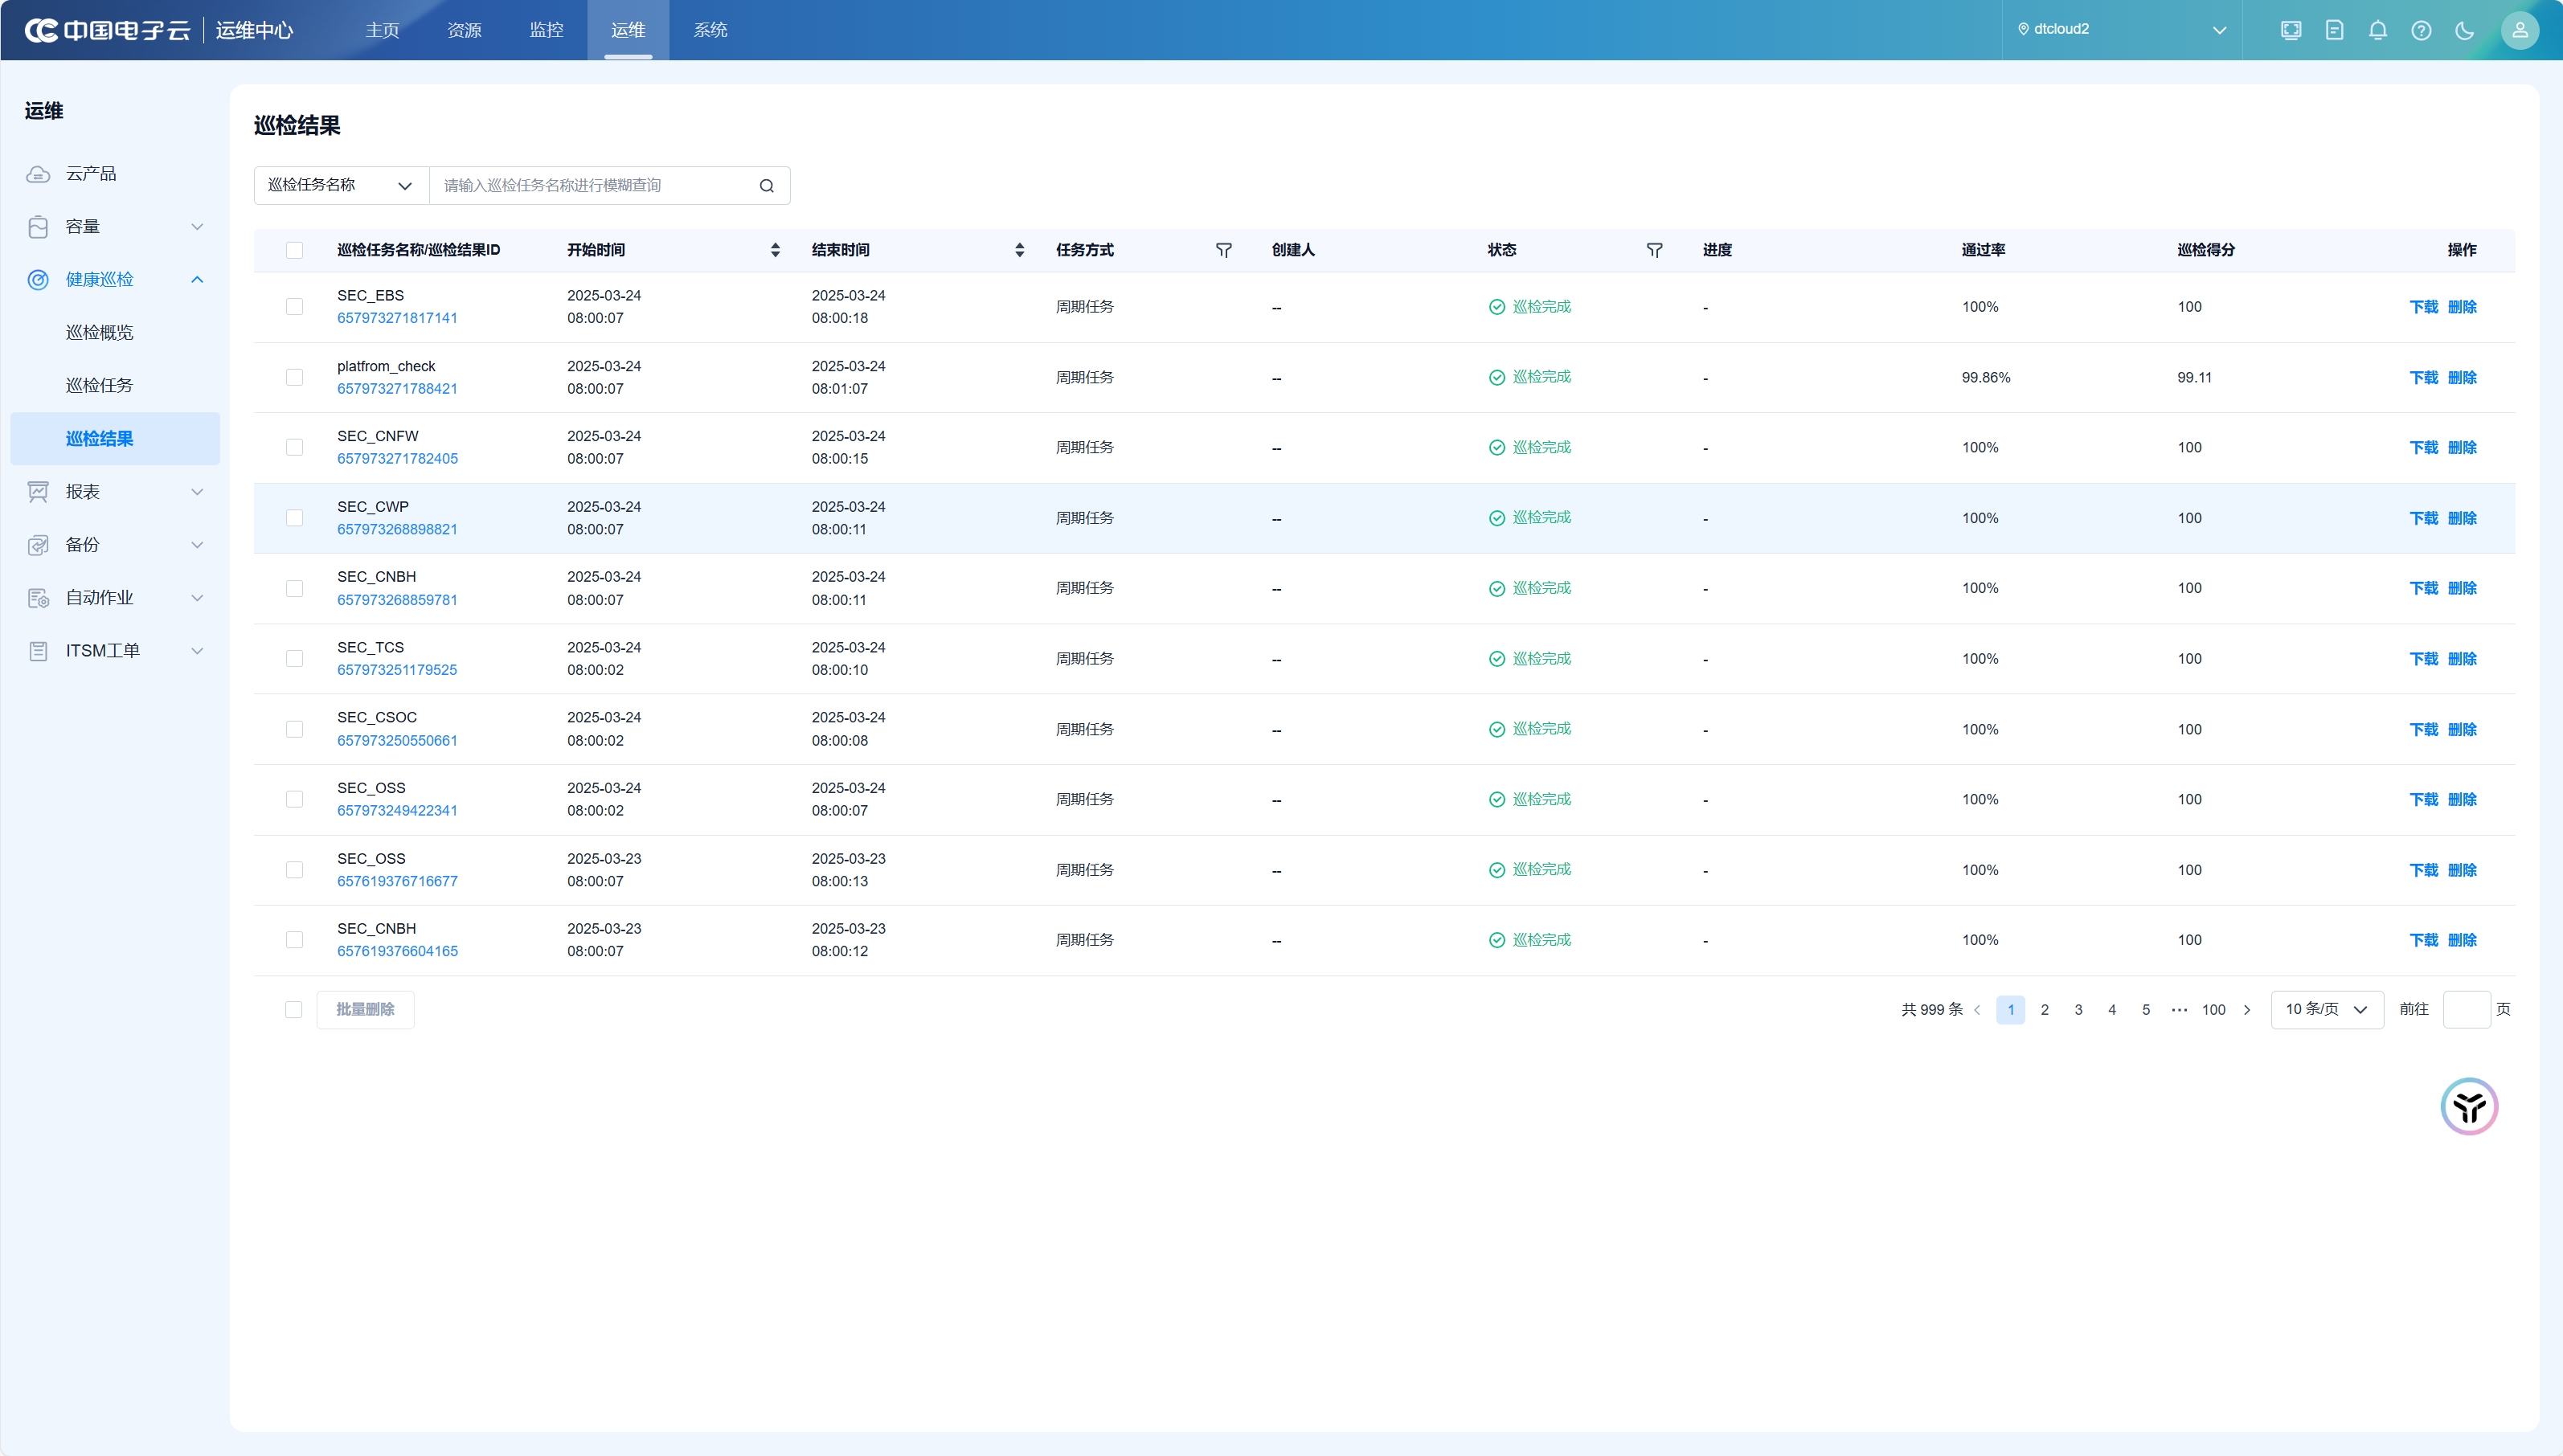Switch to the 资源 top tab
2563x1456 pixels.
pos(464,30)
